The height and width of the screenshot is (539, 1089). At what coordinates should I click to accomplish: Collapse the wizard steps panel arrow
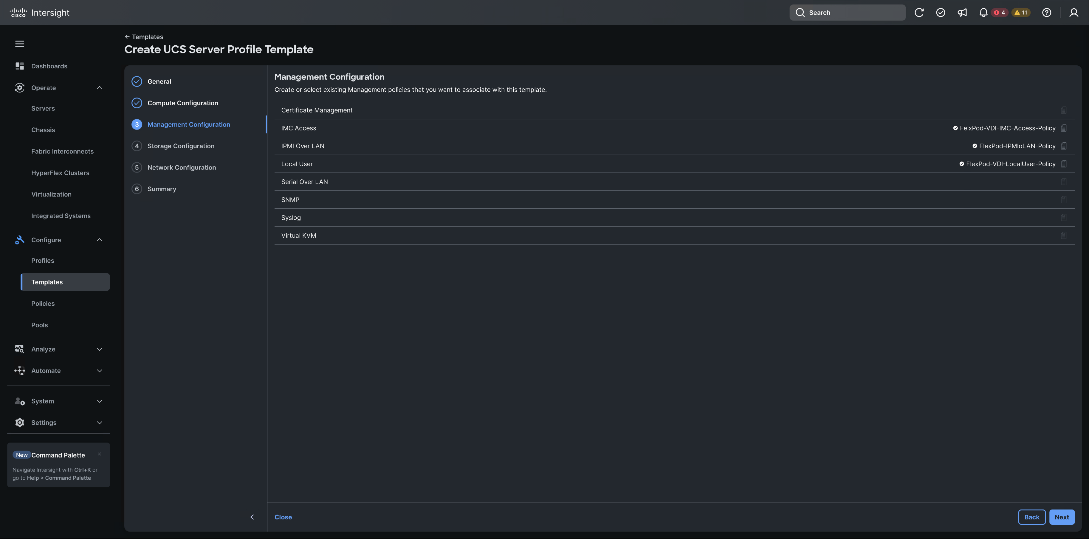click(x=252, y=517)
